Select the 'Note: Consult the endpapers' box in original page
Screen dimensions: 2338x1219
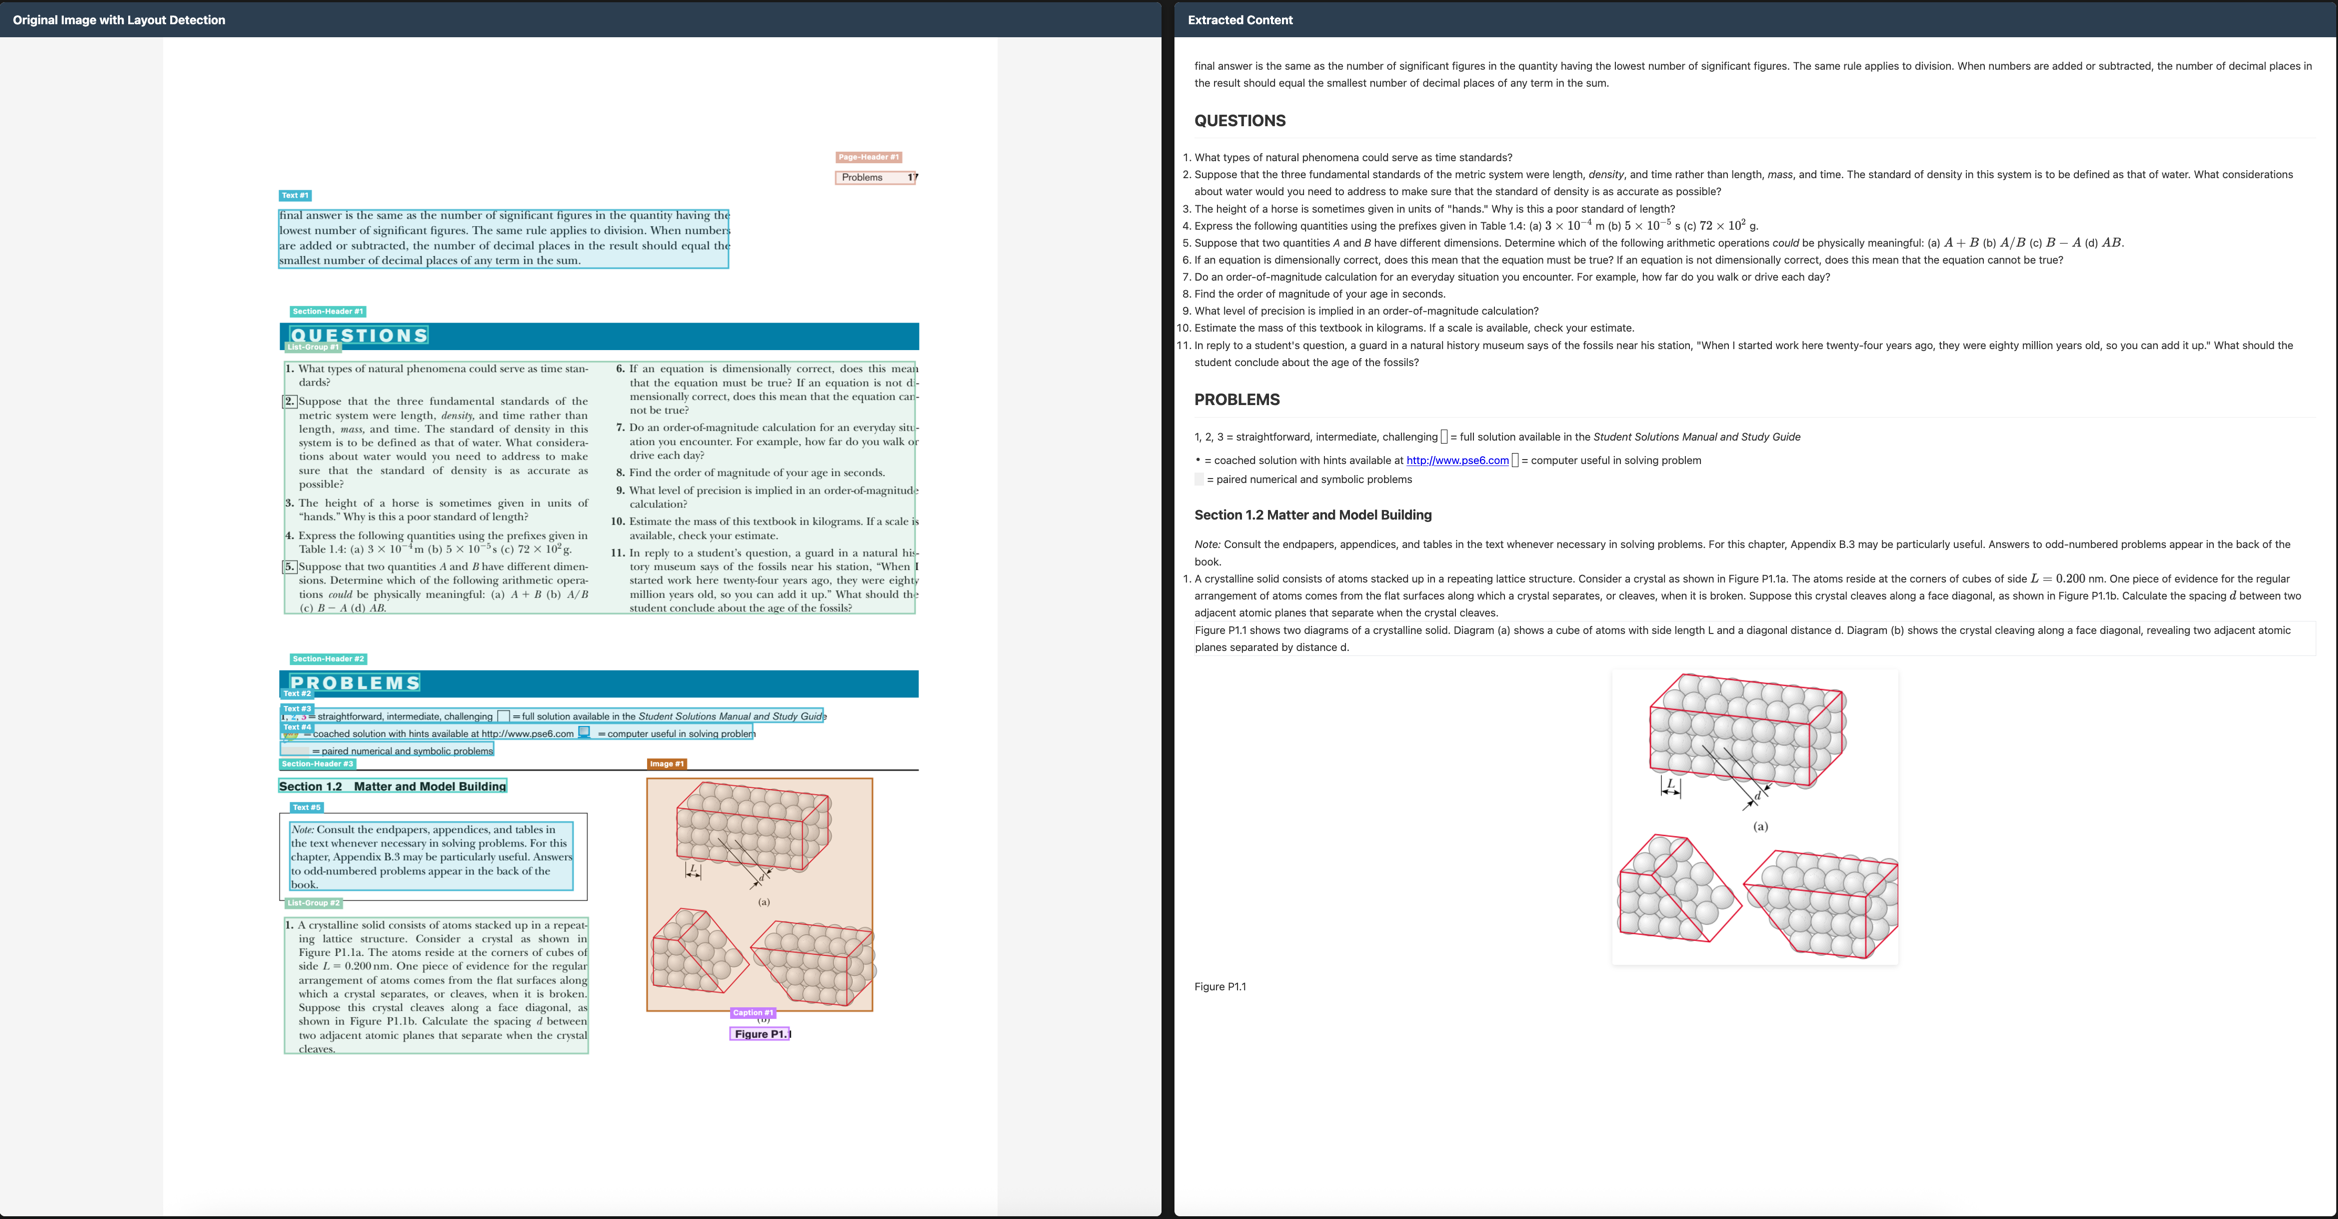click(x=432, y=857)
